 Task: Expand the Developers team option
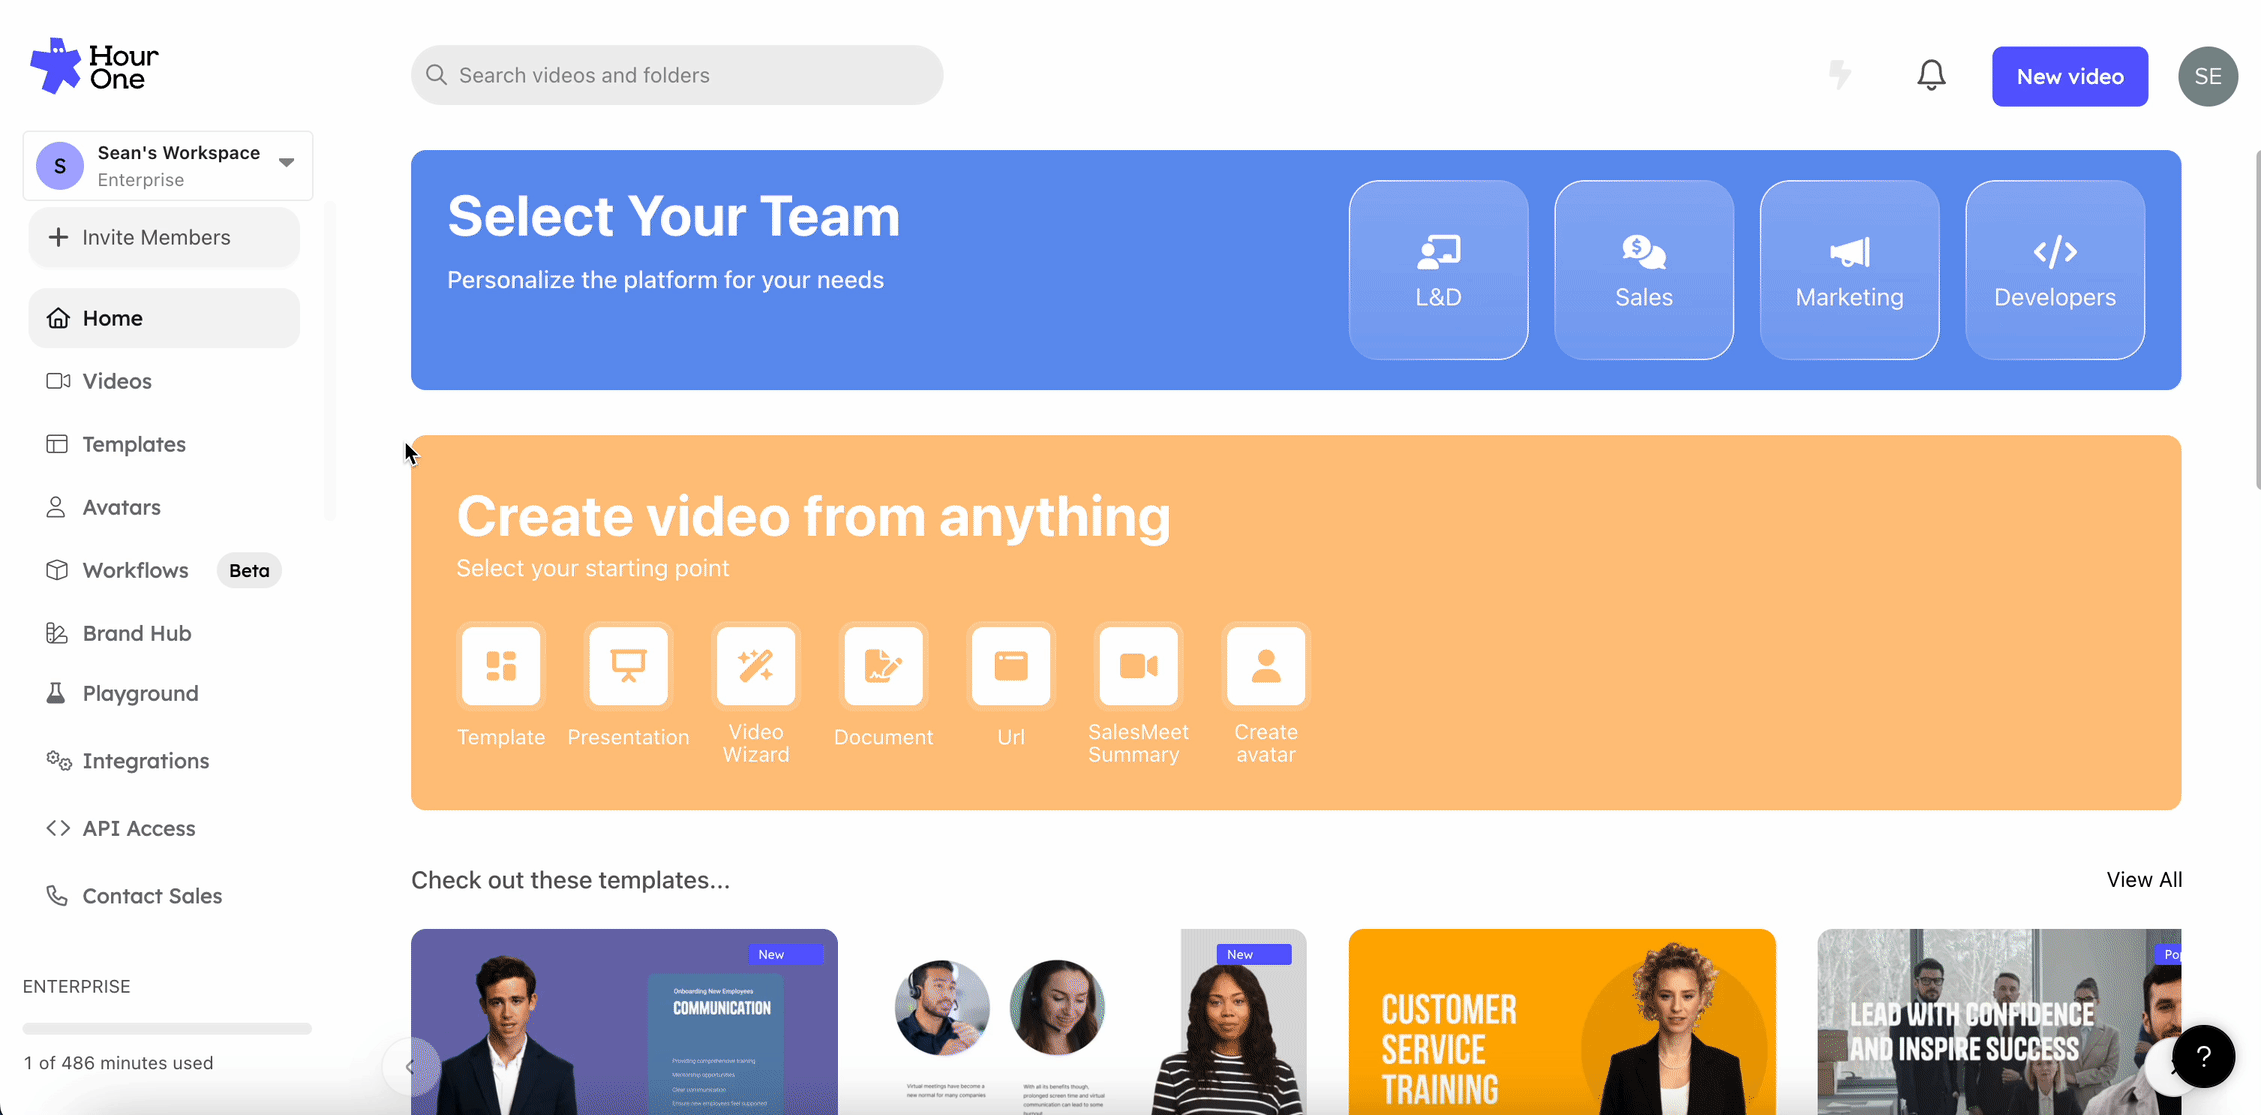[x=2055, y=270]
